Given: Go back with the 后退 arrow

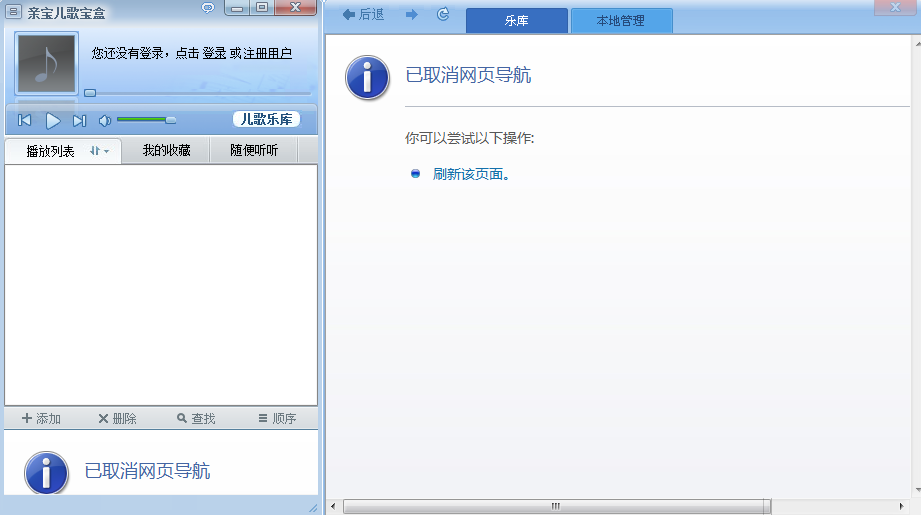Looking at the screenshot, I should [x=363, y=15].
